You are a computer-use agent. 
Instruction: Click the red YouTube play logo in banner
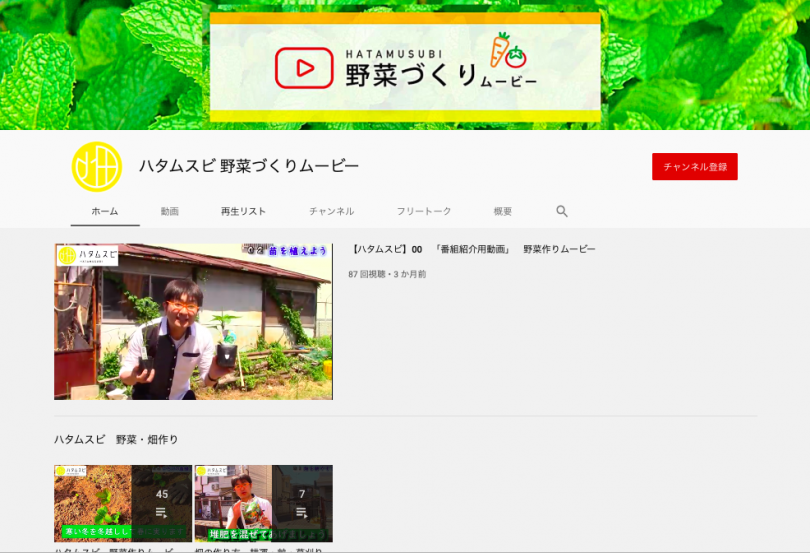point(304,68)
